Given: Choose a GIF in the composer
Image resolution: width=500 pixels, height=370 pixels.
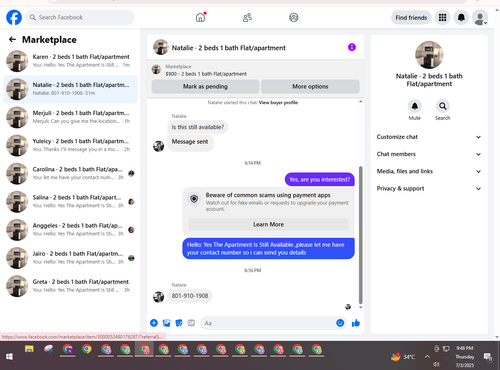Looking at the screenshot, I should coord(191,323).
